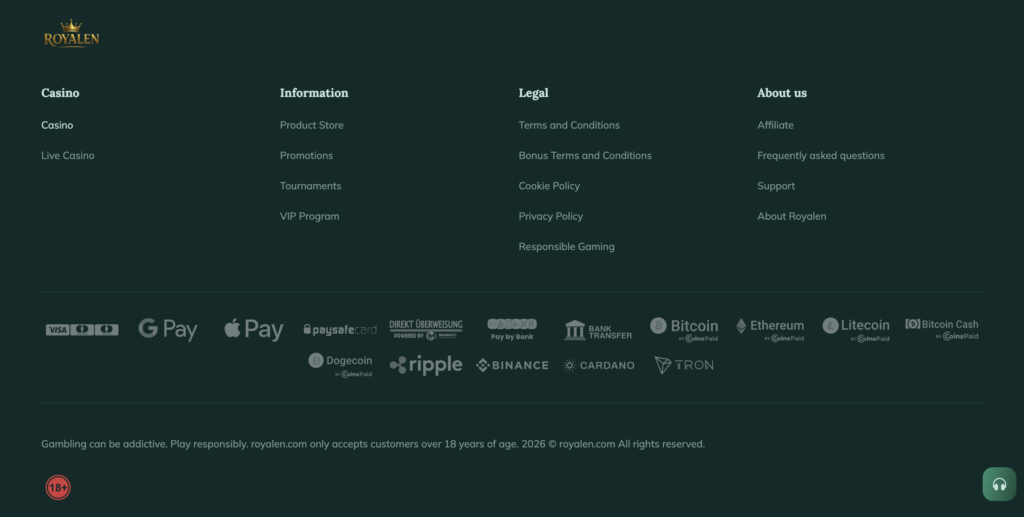The height and width of the screenshot is (517, 1024).
Task: Choose the Ethereum payment logo
Action: pyautogui.click(x=770, y=330)
